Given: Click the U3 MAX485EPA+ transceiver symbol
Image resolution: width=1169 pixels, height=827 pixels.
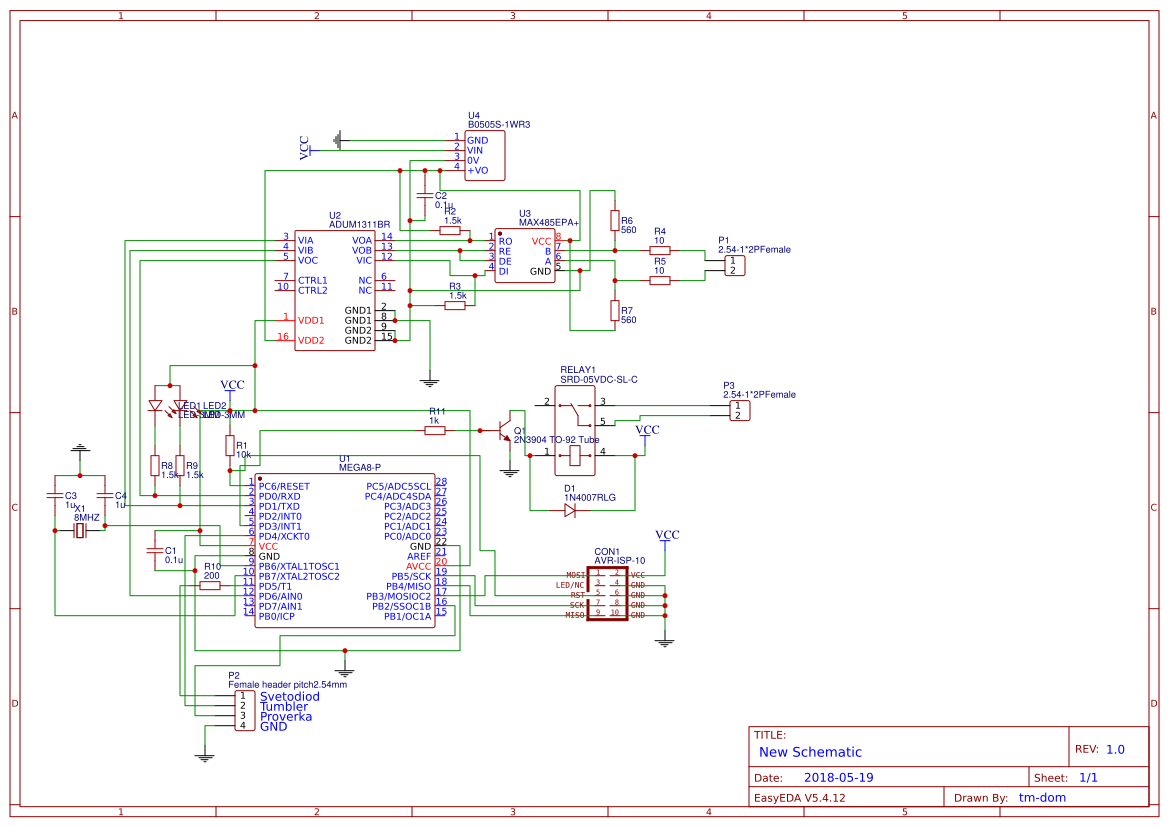Looking at the screenshot, I should coord(524,255).
